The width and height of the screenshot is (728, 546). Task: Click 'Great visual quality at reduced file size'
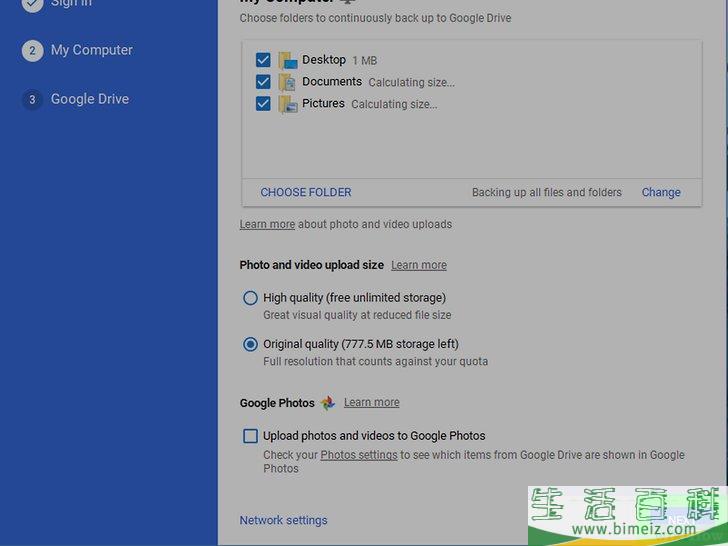tap(357, 315)
